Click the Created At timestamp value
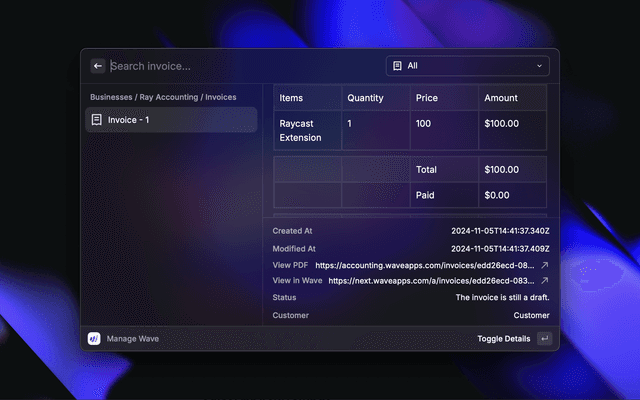The image size is (640, 400). (x=500, y=231)
